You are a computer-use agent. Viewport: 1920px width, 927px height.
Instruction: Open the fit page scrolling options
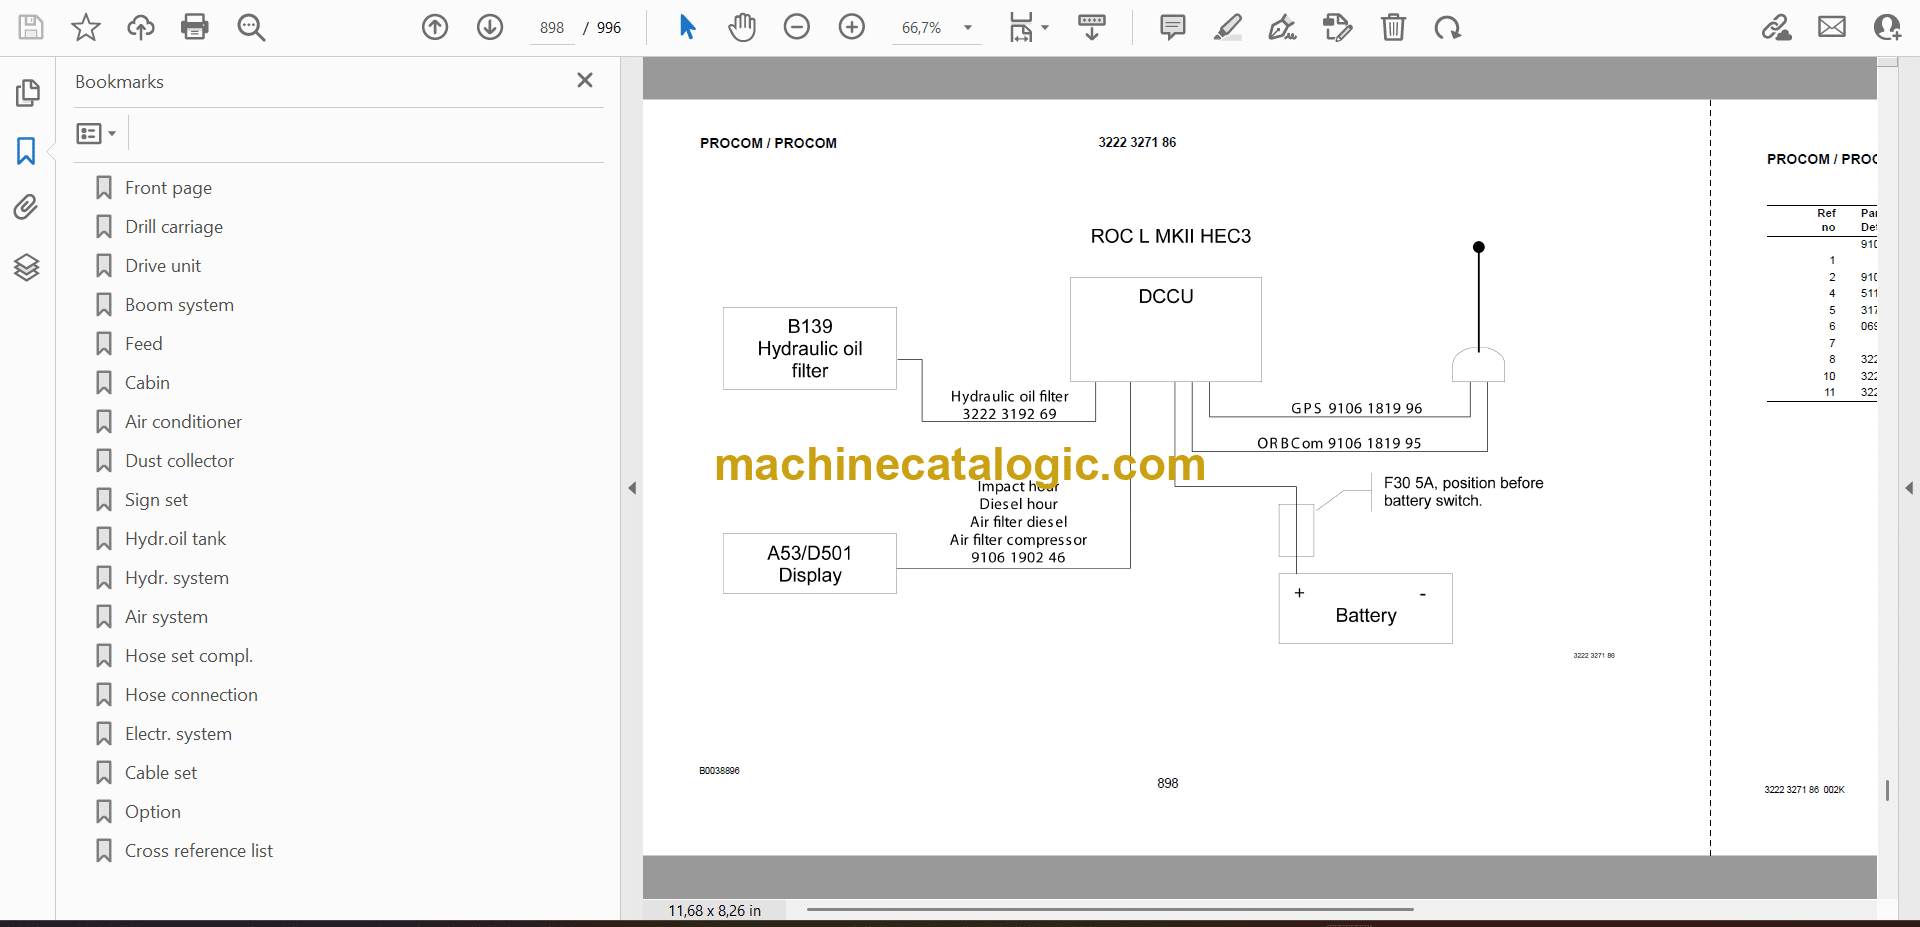1028,27
